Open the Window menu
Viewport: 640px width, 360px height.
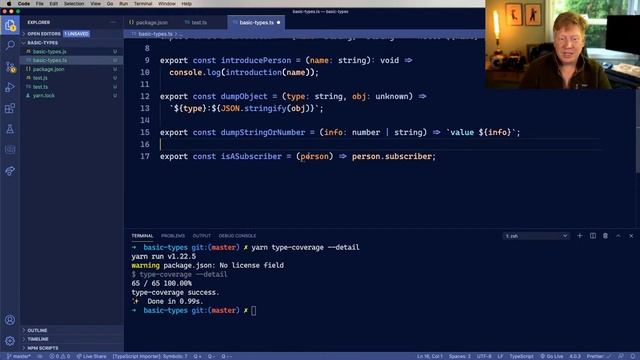167,4
